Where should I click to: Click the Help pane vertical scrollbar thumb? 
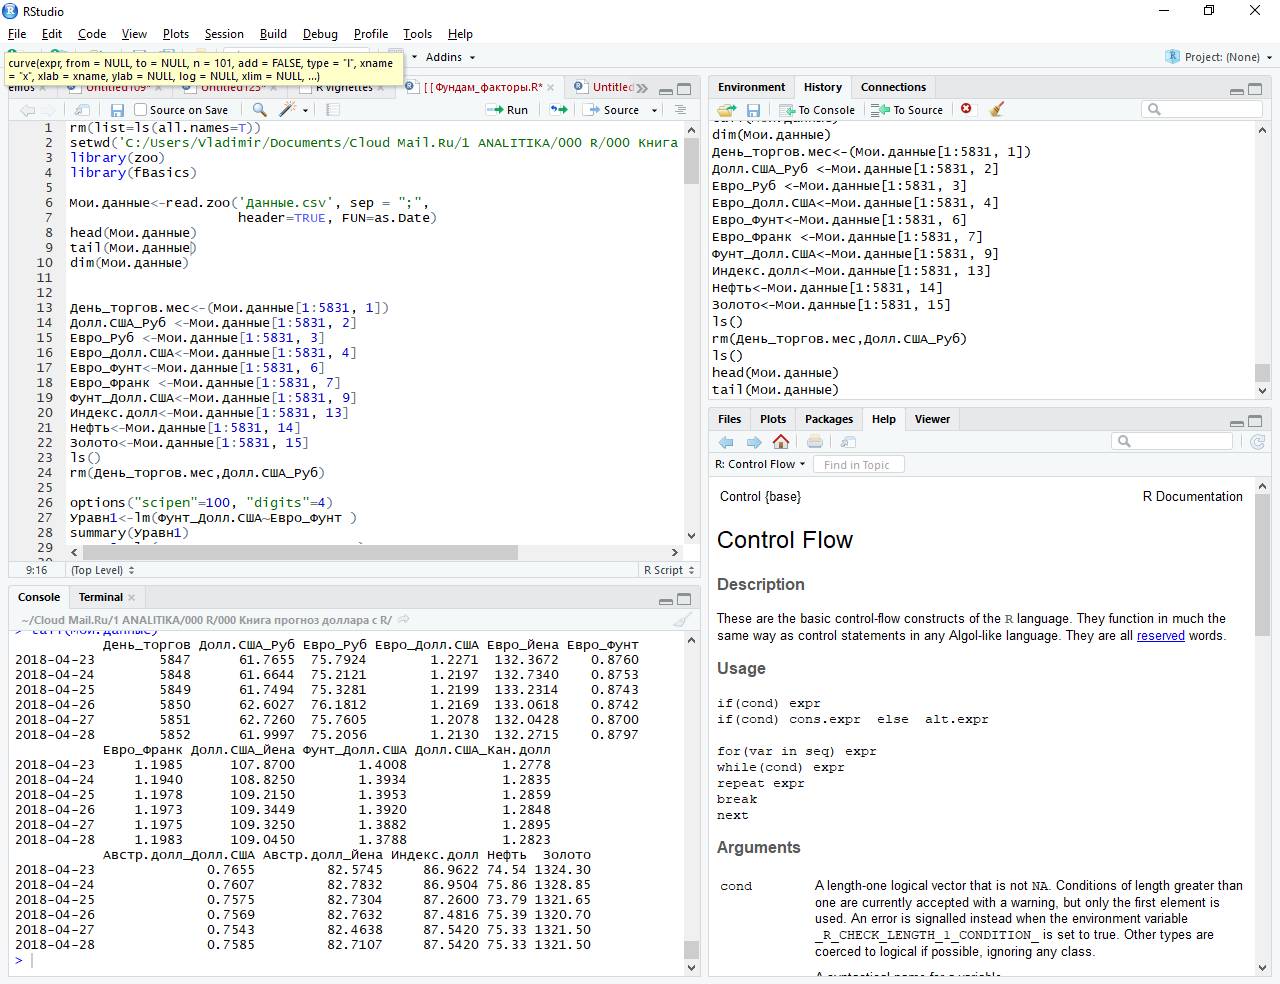point(1262,564)
